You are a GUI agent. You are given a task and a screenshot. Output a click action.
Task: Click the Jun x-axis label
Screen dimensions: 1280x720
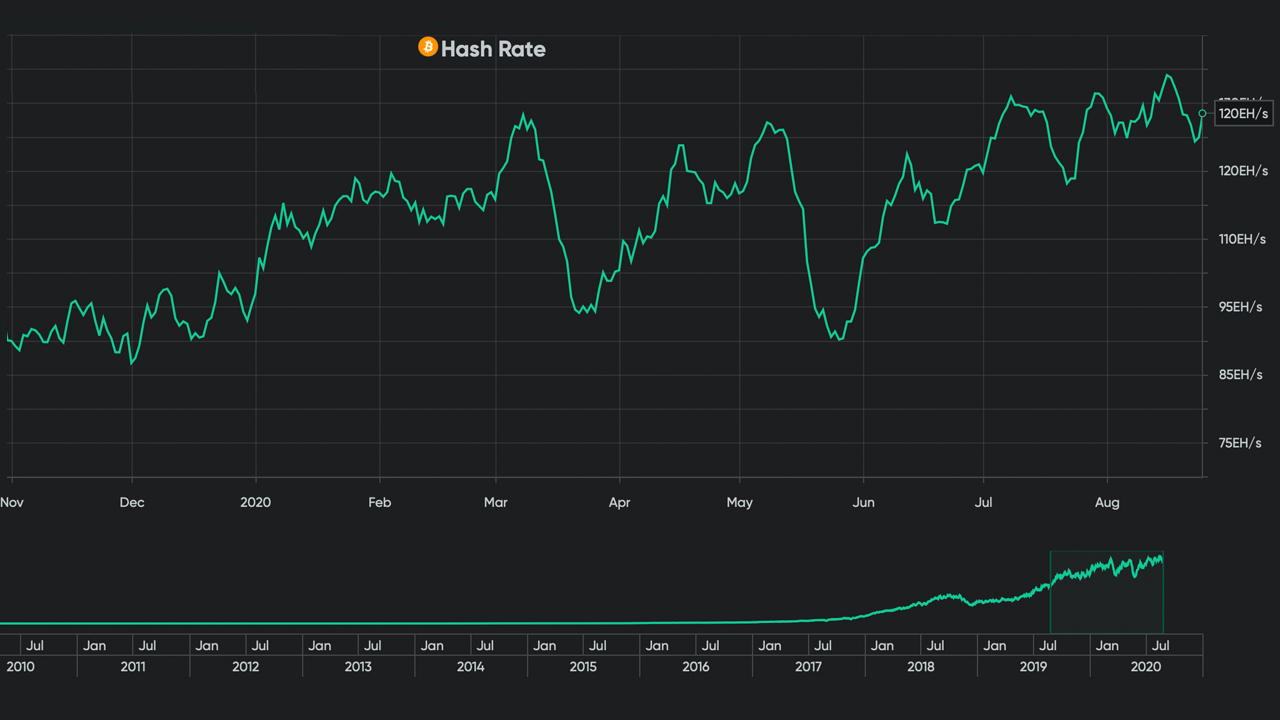click(x=863, y=502)
